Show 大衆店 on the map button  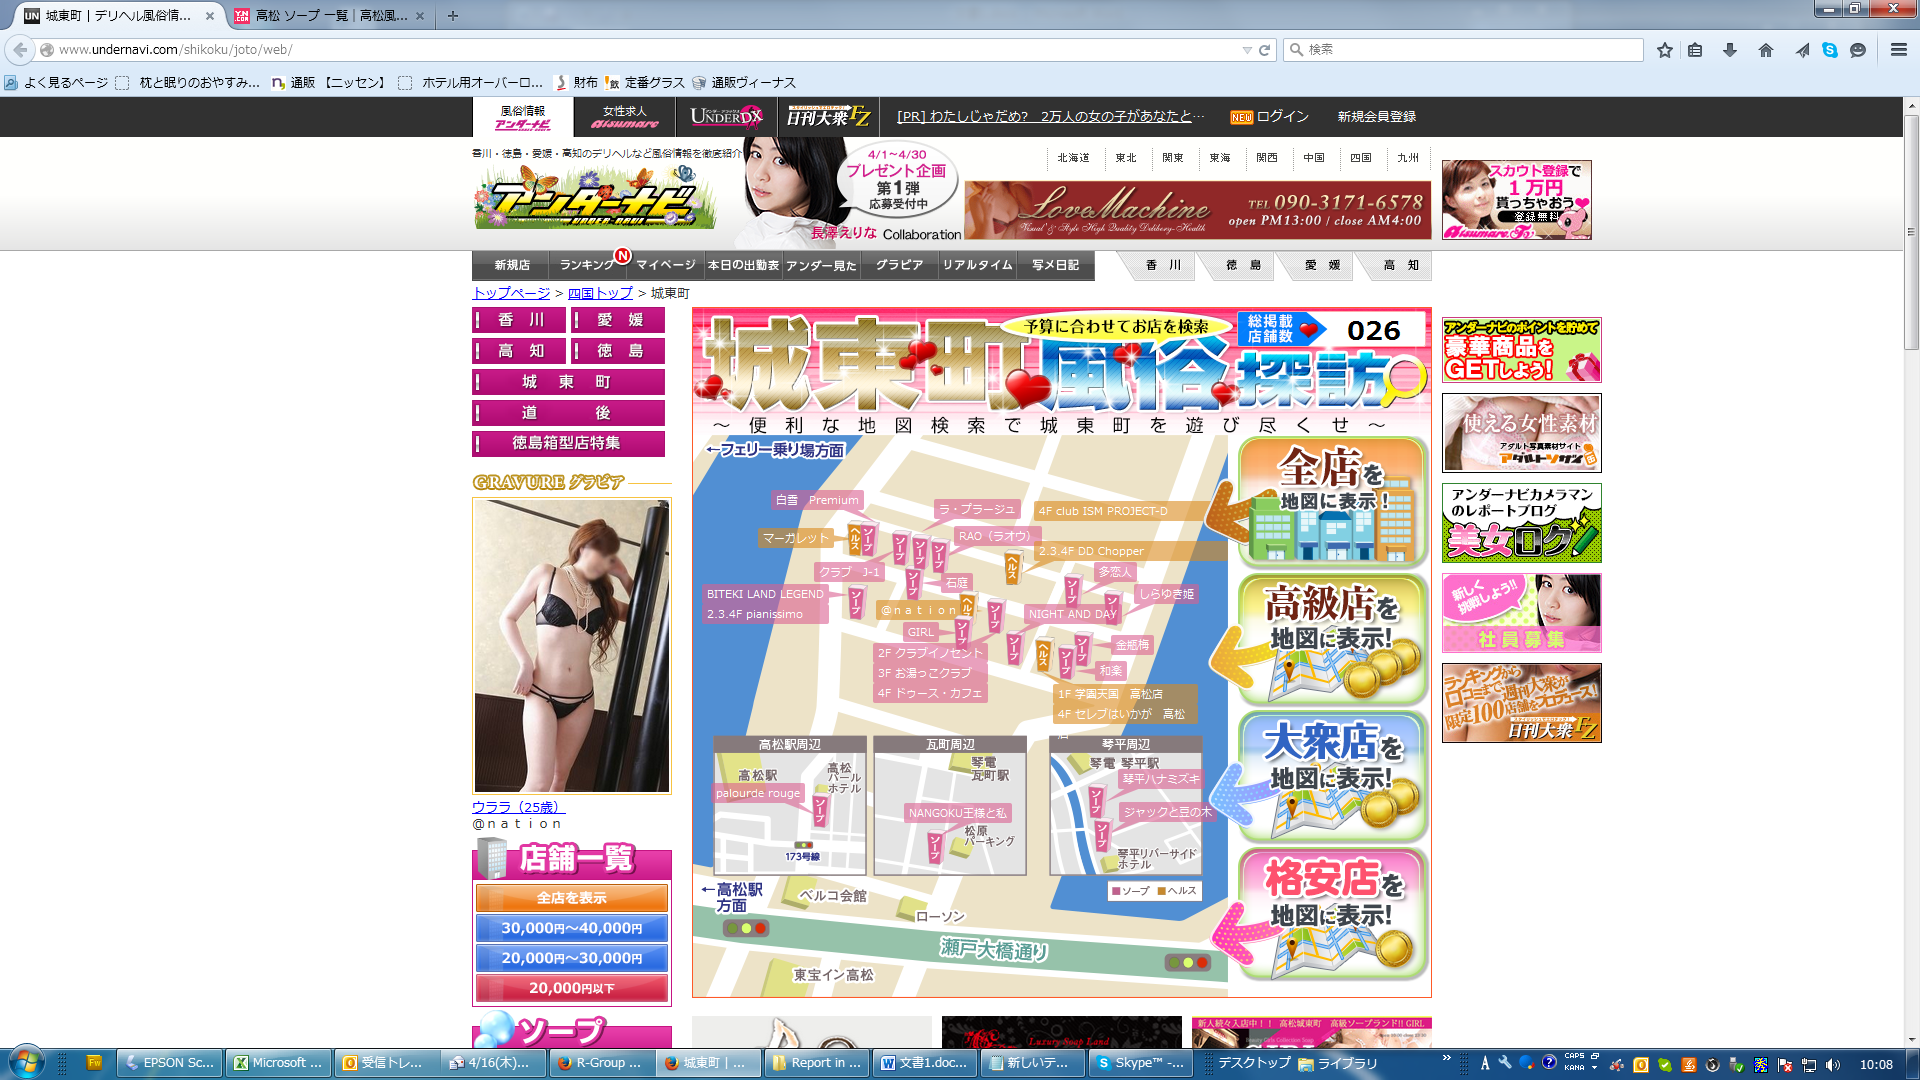click(1331, 777)
